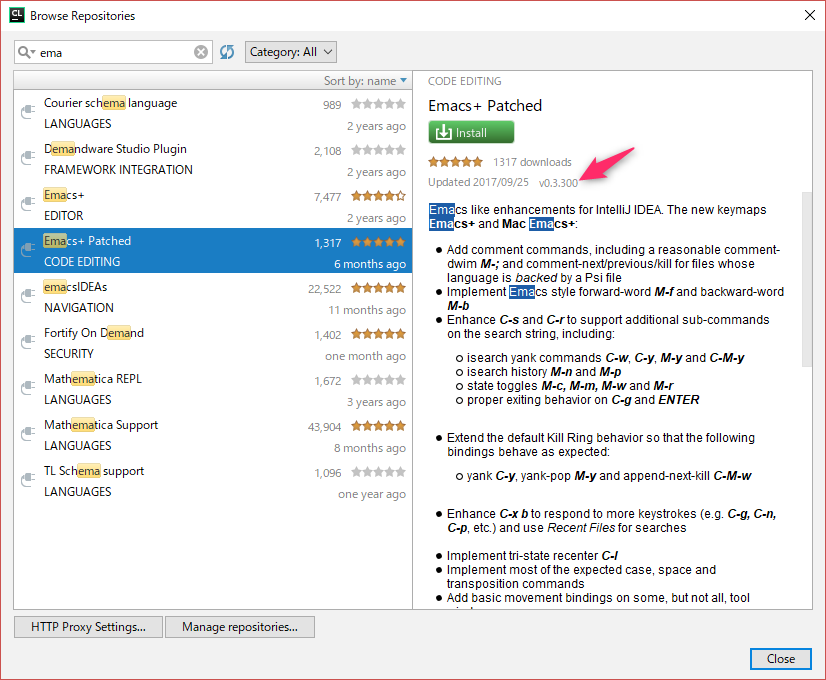Image resolution: width=826 pixels, height=680 pixels.
Task: Click plugin icon beside Mathematica Support
Action: (27, 434)
